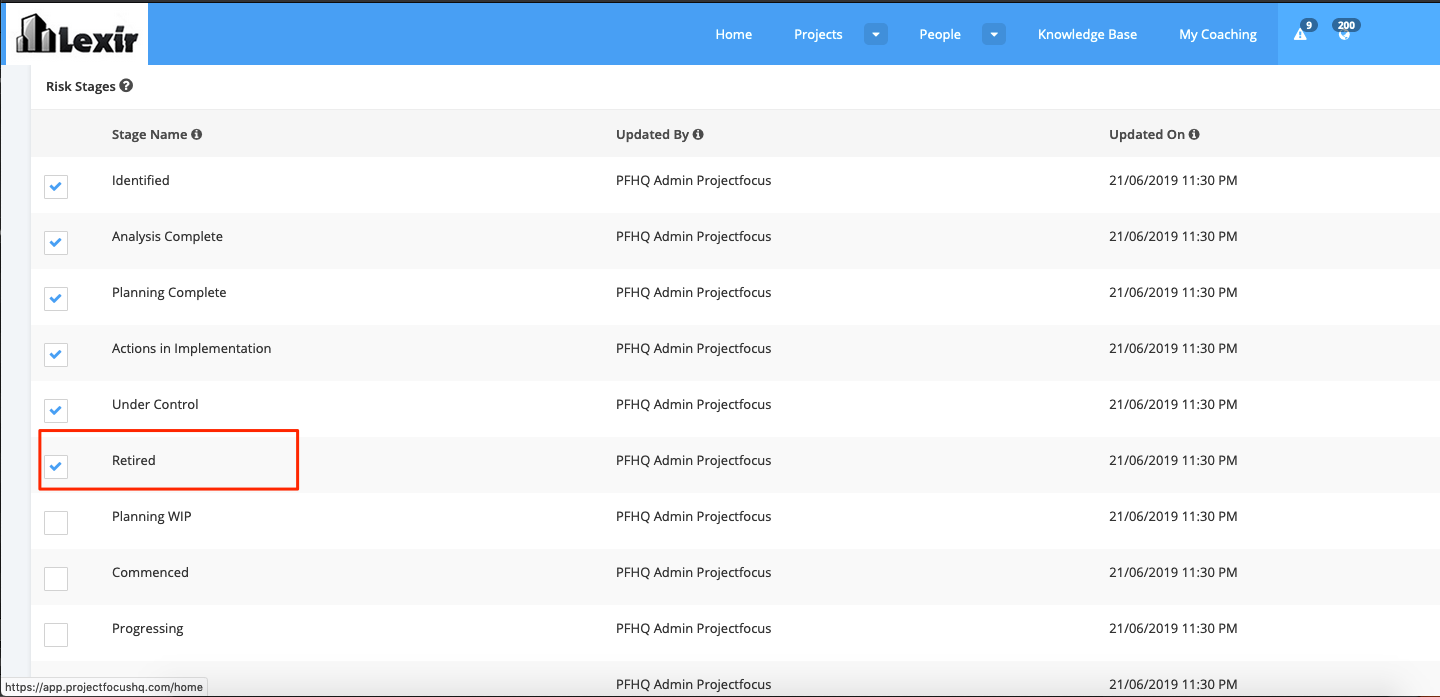Select the Commenced stage name

click(150, 572)
